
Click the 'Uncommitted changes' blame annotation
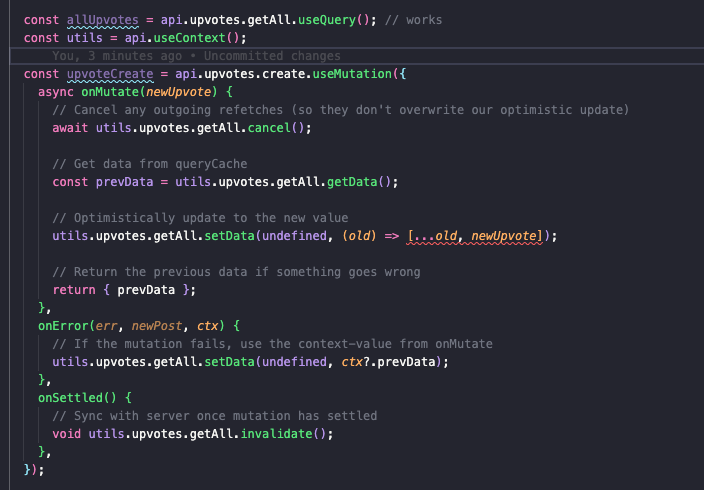pyautogui.click(x=272, y=56)
